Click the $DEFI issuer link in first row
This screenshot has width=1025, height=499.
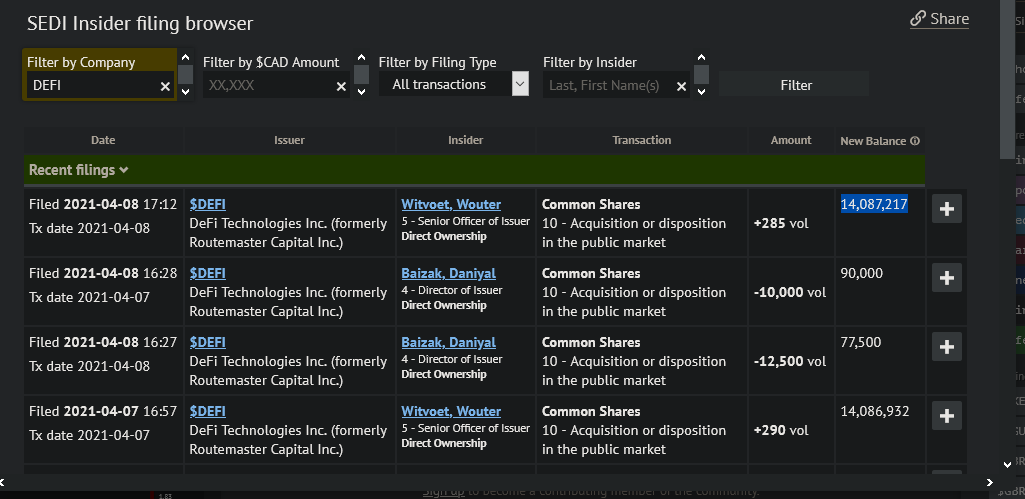pos(207,205)
